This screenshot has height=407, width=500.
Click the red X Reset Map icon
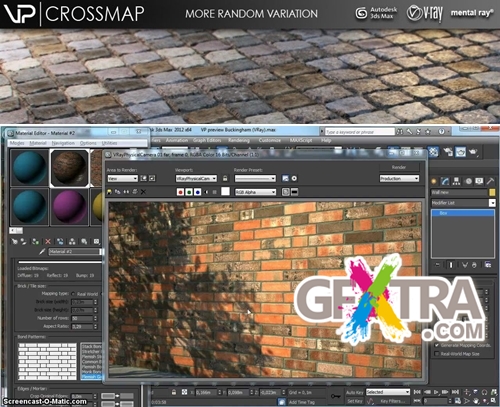(48, 241)
